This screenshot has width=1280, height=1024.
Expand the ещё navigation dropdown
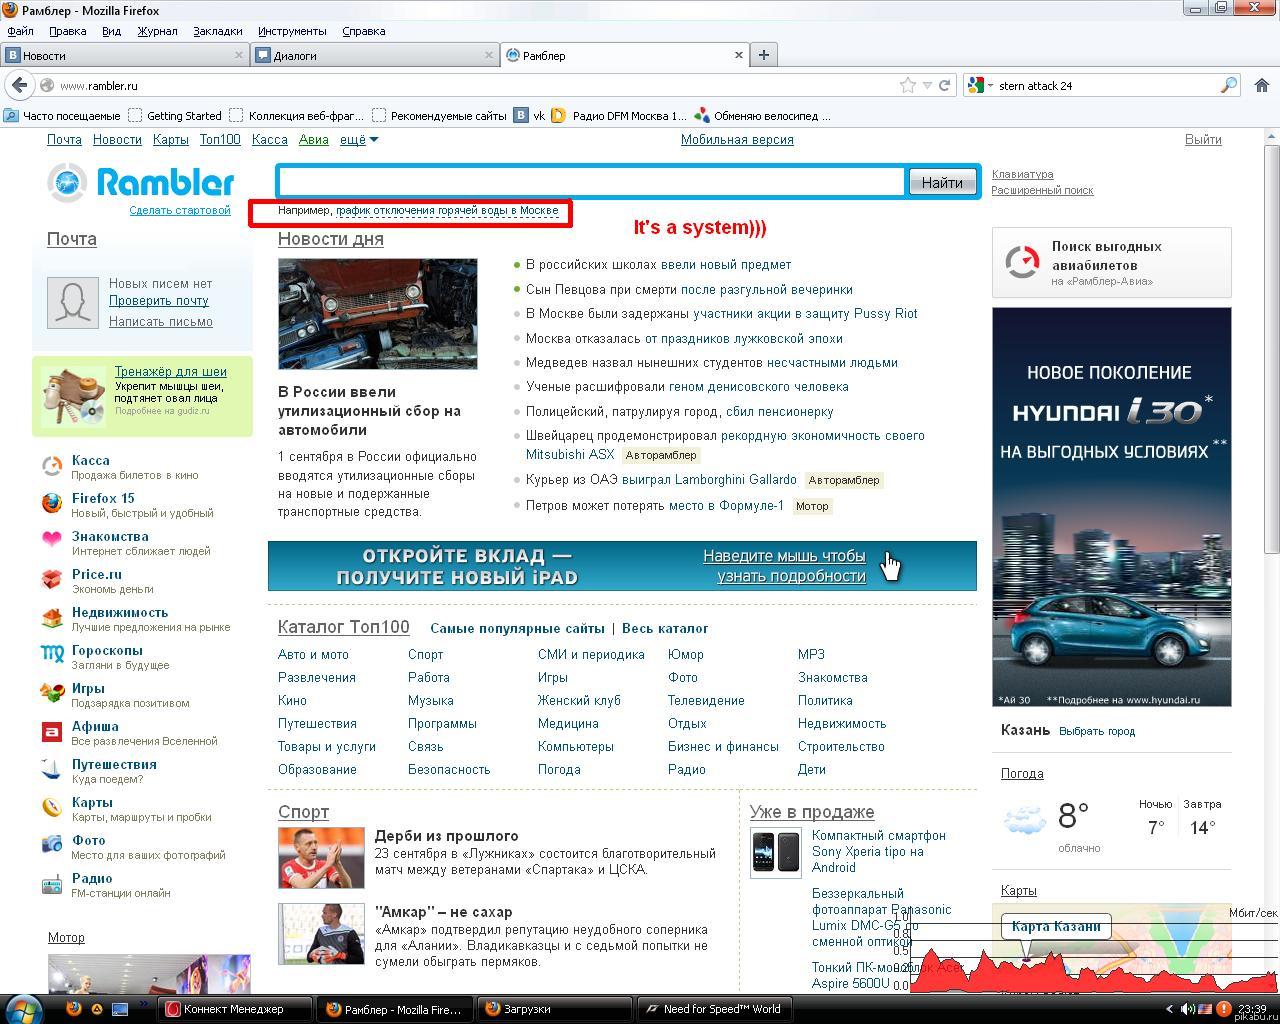pyautogui.click(x=359, y=140)
